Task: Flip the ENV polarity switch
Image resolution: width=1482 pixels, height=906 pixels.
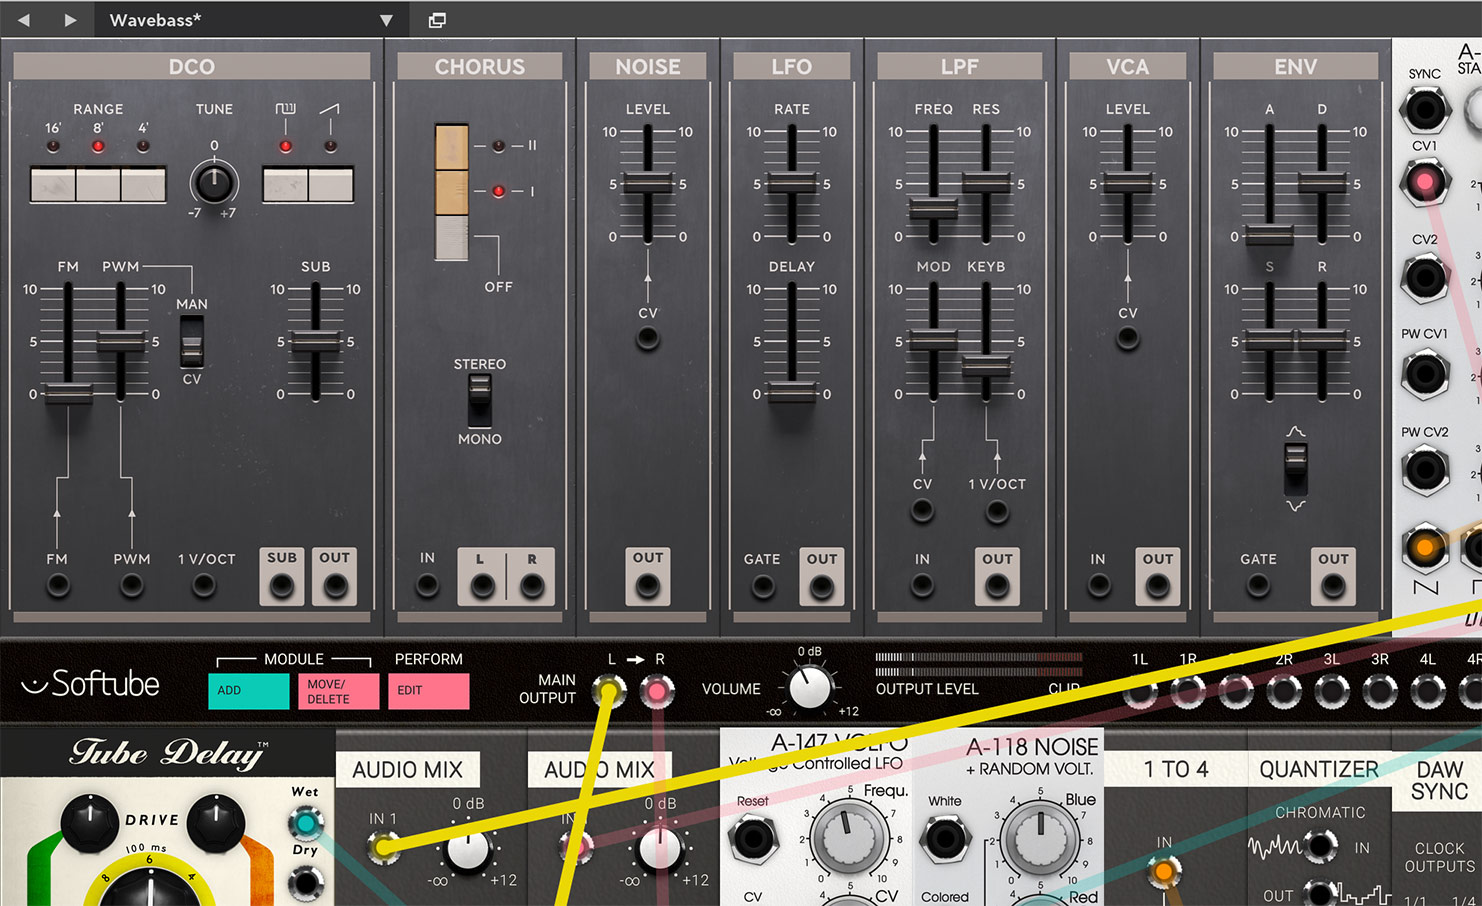Action: pos(1295,468)
